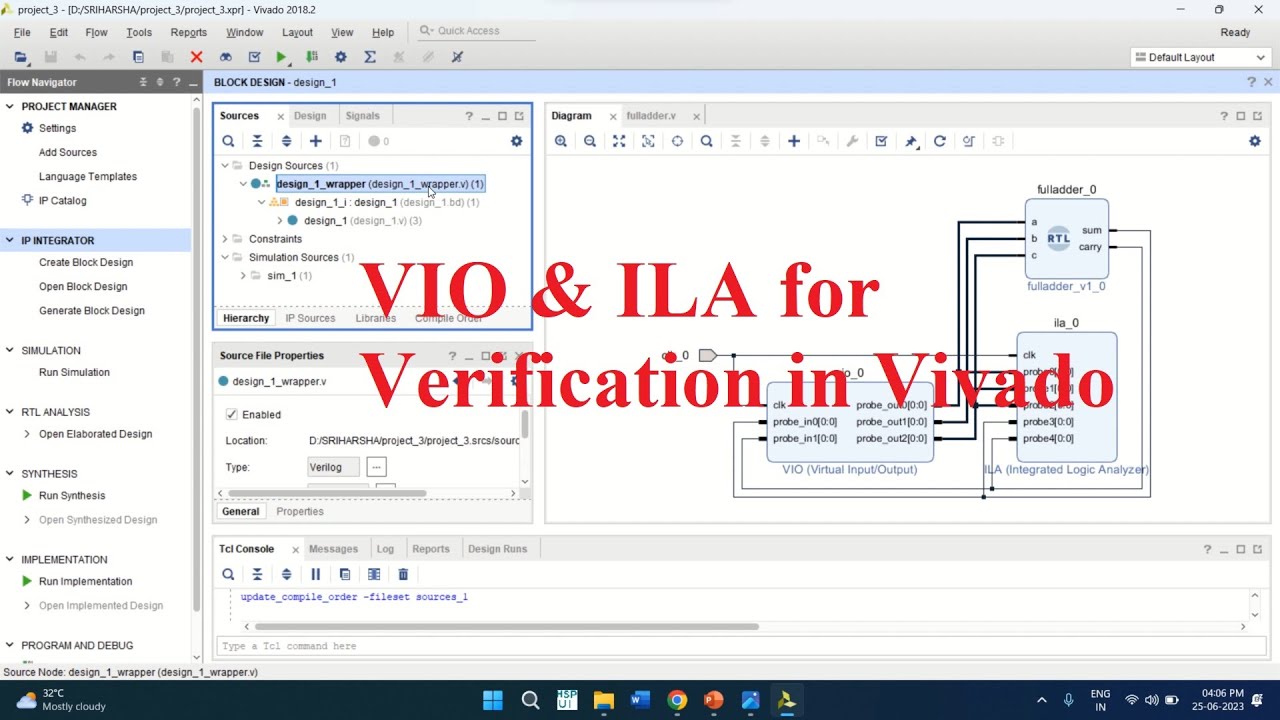Image resolution: width=1280 pixels, height=720 pixels.
Task: Open the Reports menu
Action: tap(189, 32)
